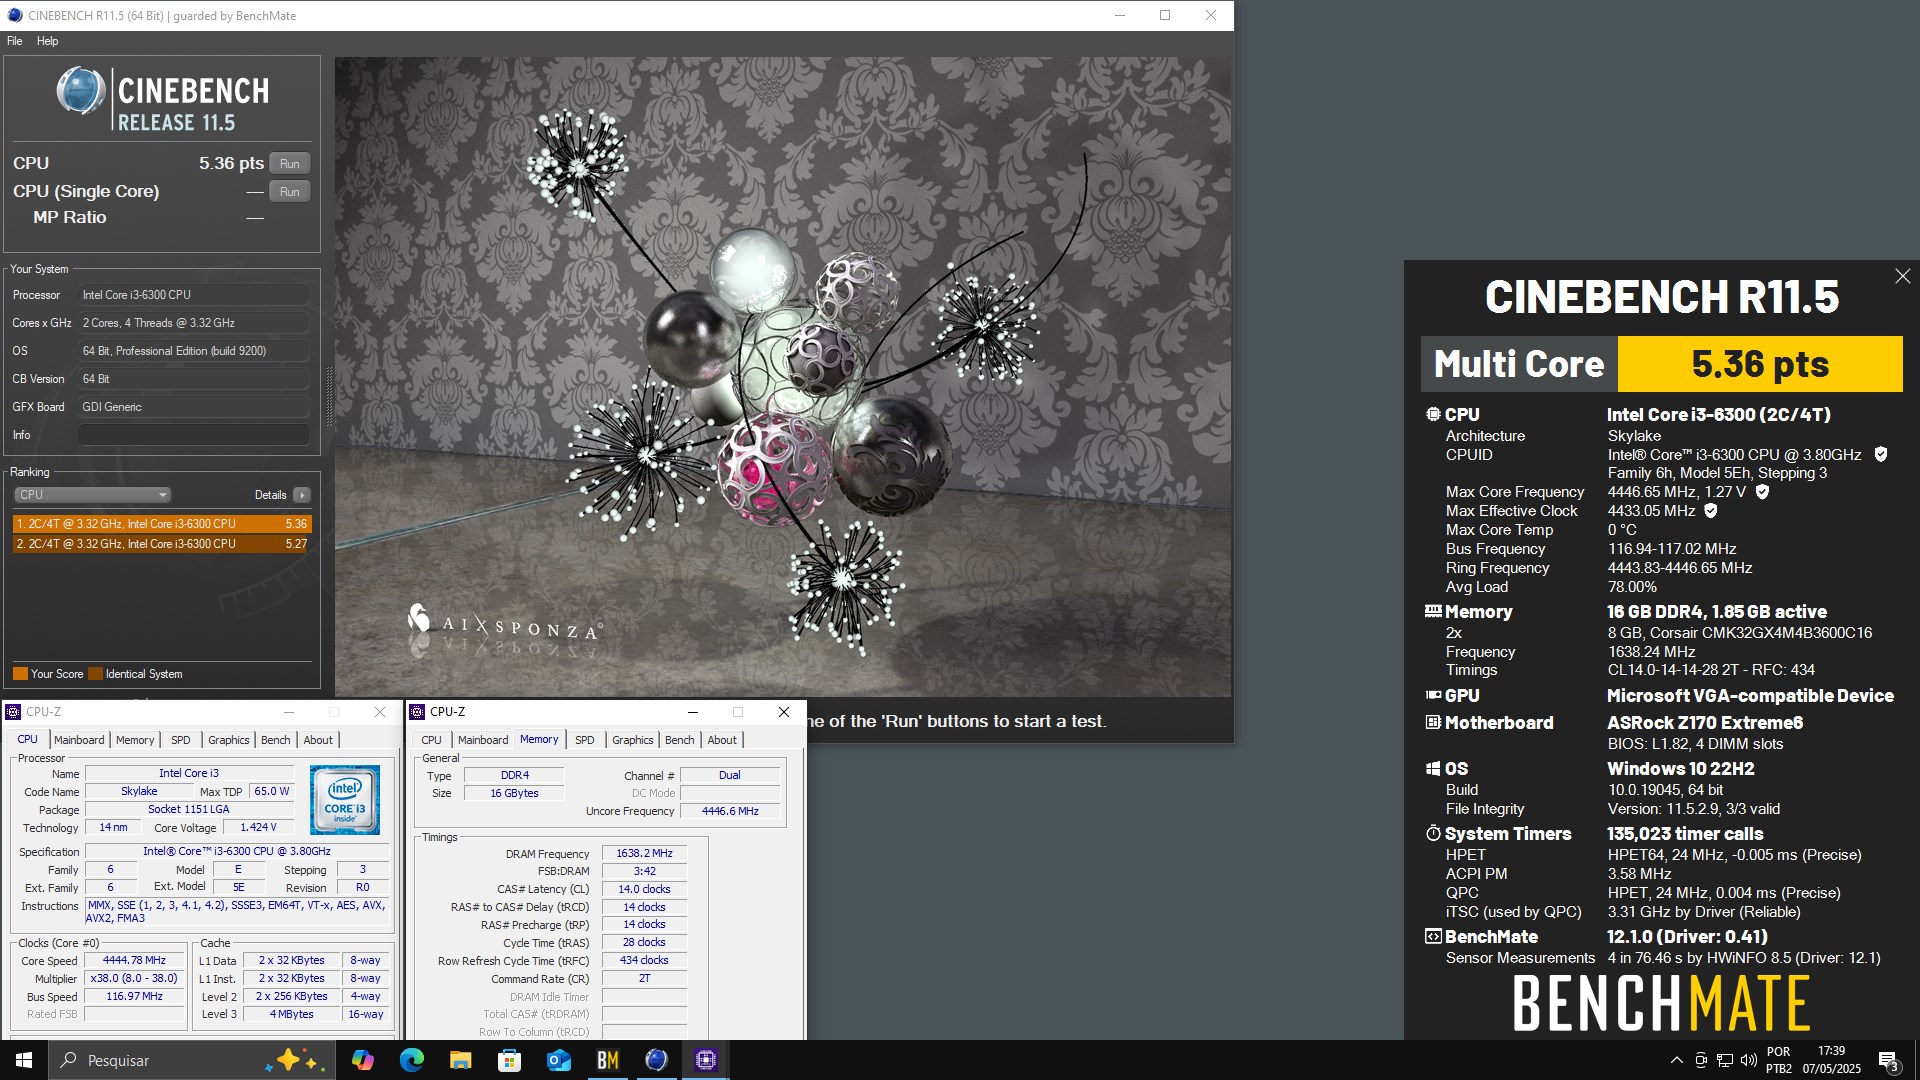The image size is (1920, 1080).
Task: Select SPD tab in memory-timings CPU-Z window
Action: tap(584, 740)
